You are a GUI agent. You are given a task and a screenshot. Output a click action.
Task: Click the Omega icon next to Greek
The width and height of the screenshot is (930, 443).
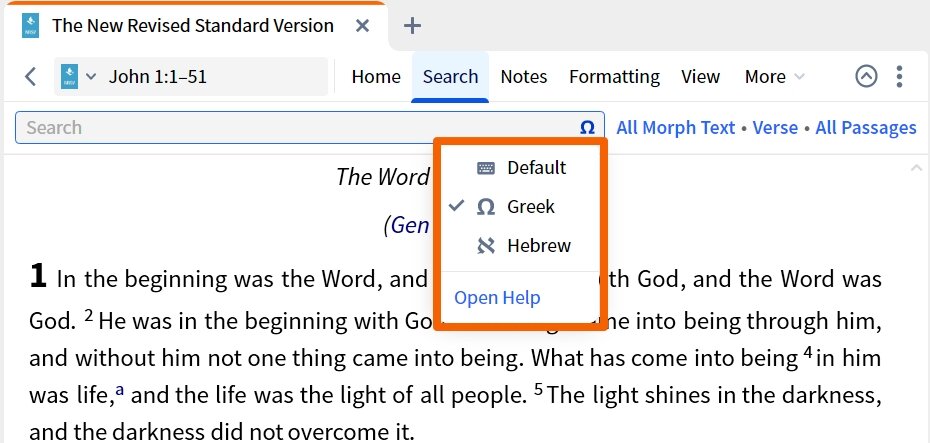tap(486, 207)
